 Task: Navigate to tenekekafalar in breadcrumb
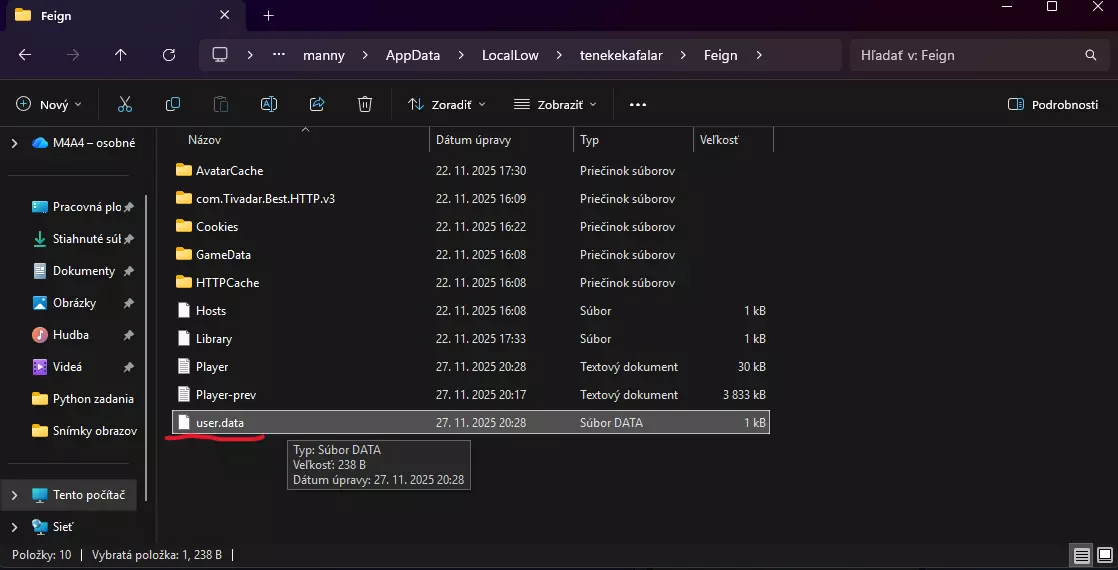click(x=621, y=55)
